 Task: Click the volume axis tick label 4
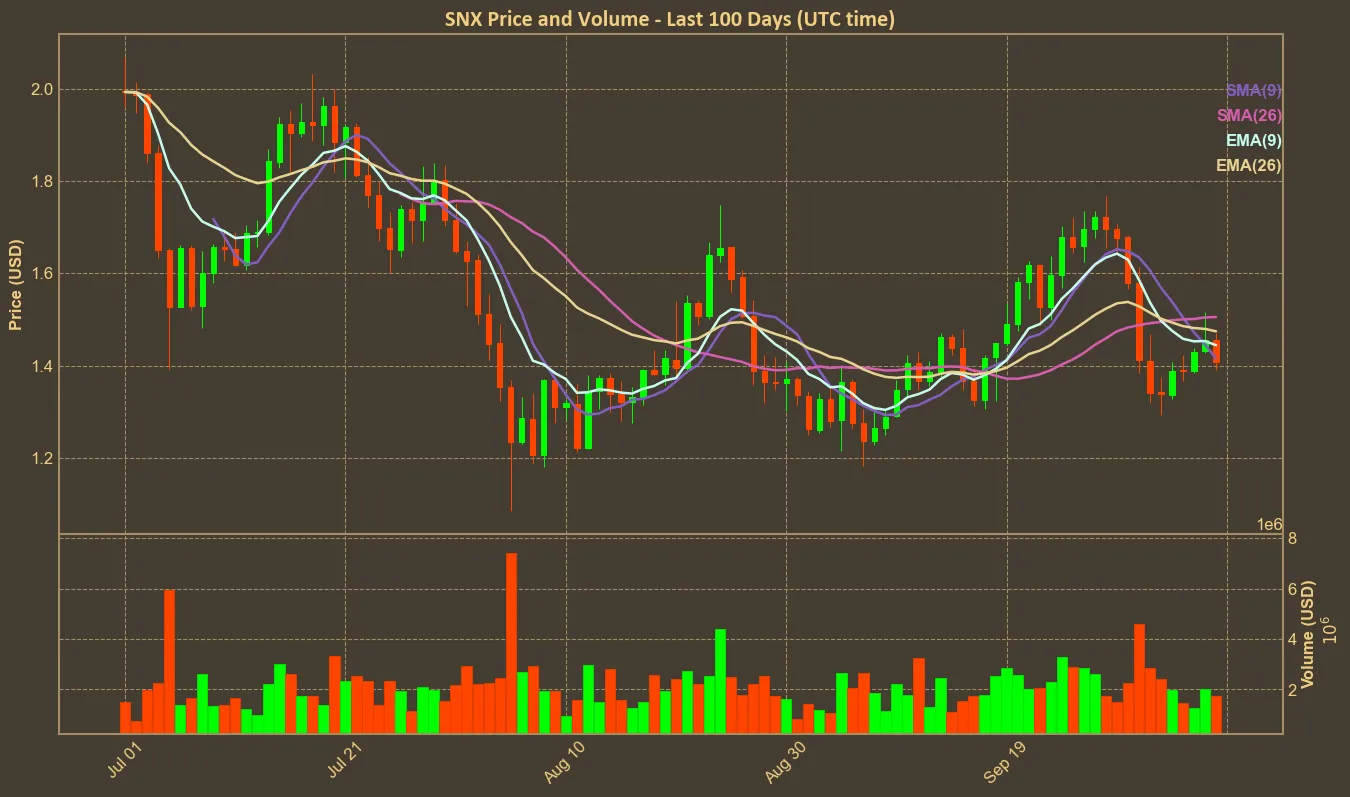(x=1293, y=639)
